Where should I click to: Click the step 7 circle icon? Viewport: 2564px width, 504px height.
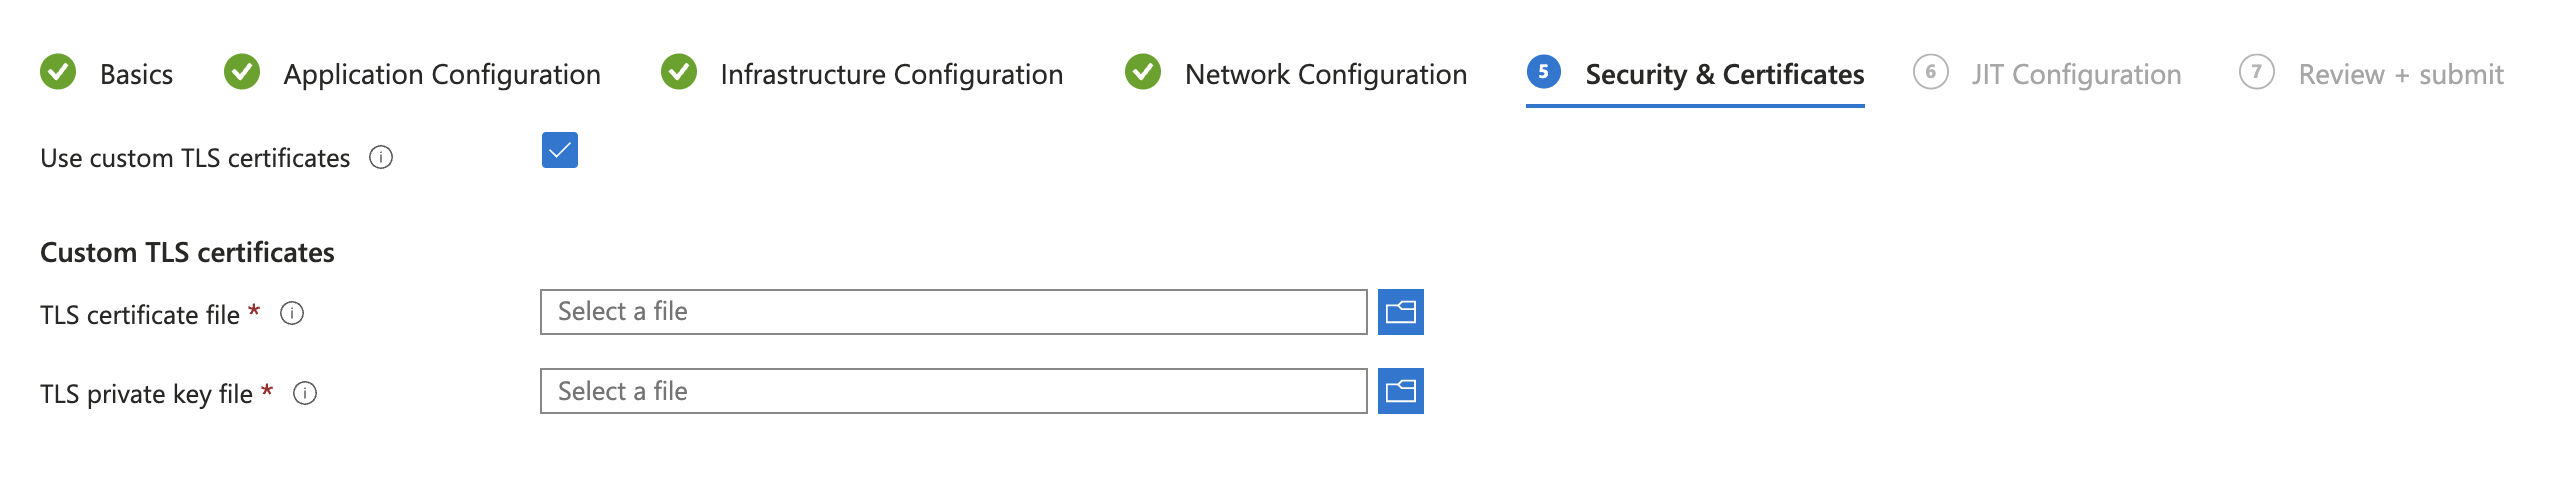tap(2256, 72)
